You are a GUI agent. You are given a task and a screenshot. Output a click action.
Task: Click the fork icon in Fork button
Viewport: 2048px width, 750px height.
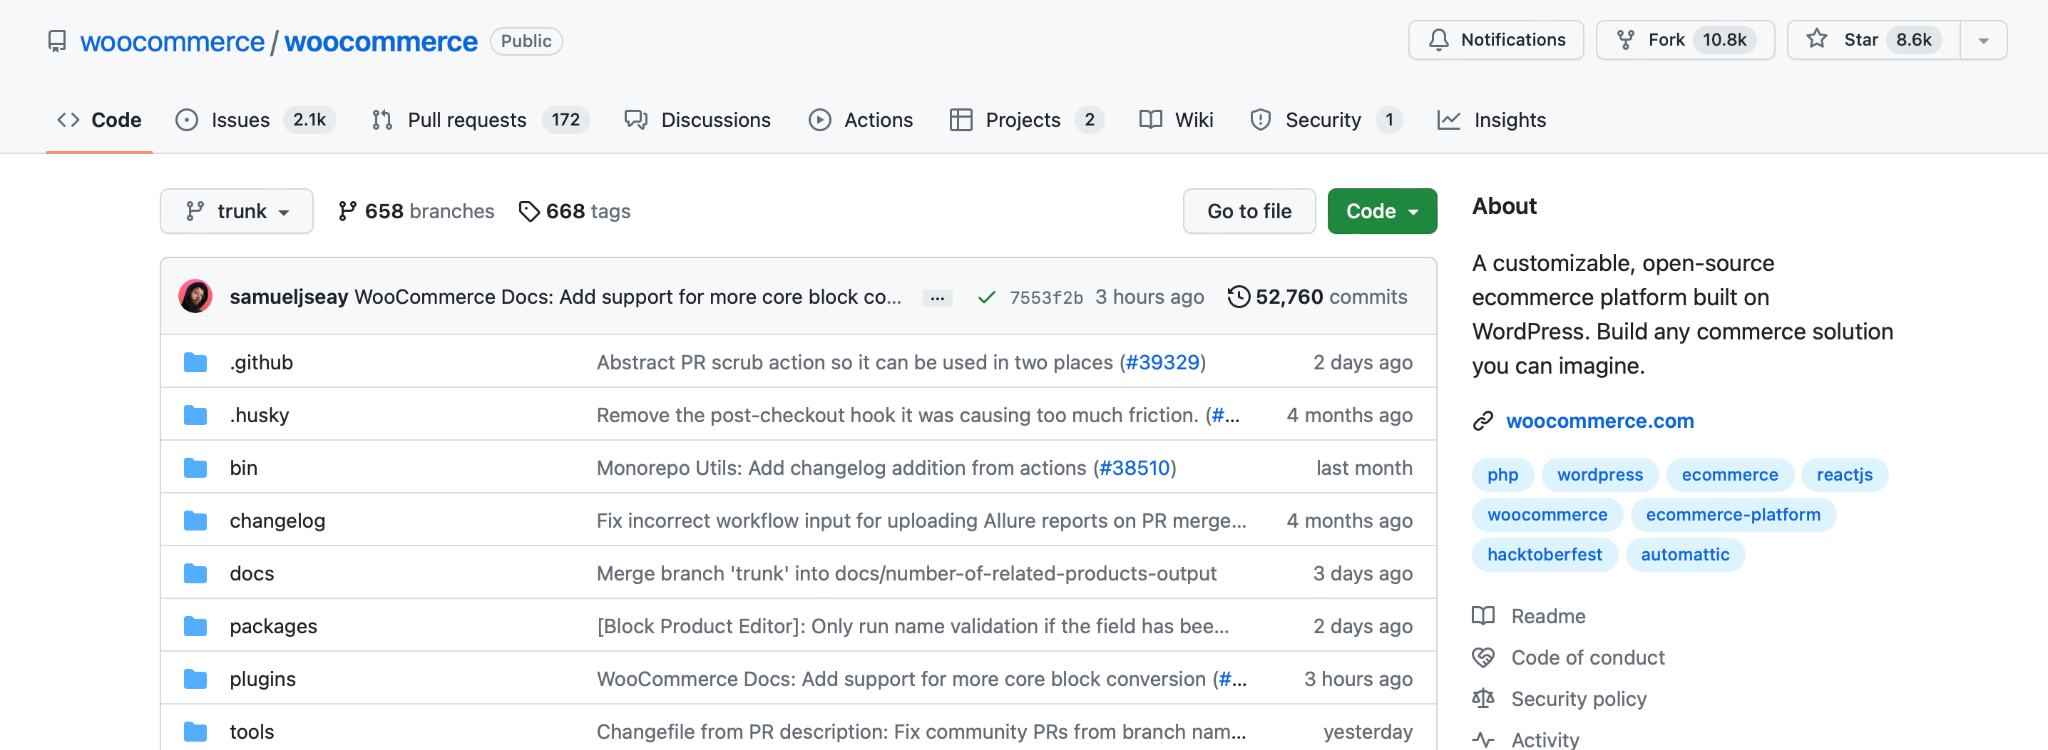point(1626,40)
